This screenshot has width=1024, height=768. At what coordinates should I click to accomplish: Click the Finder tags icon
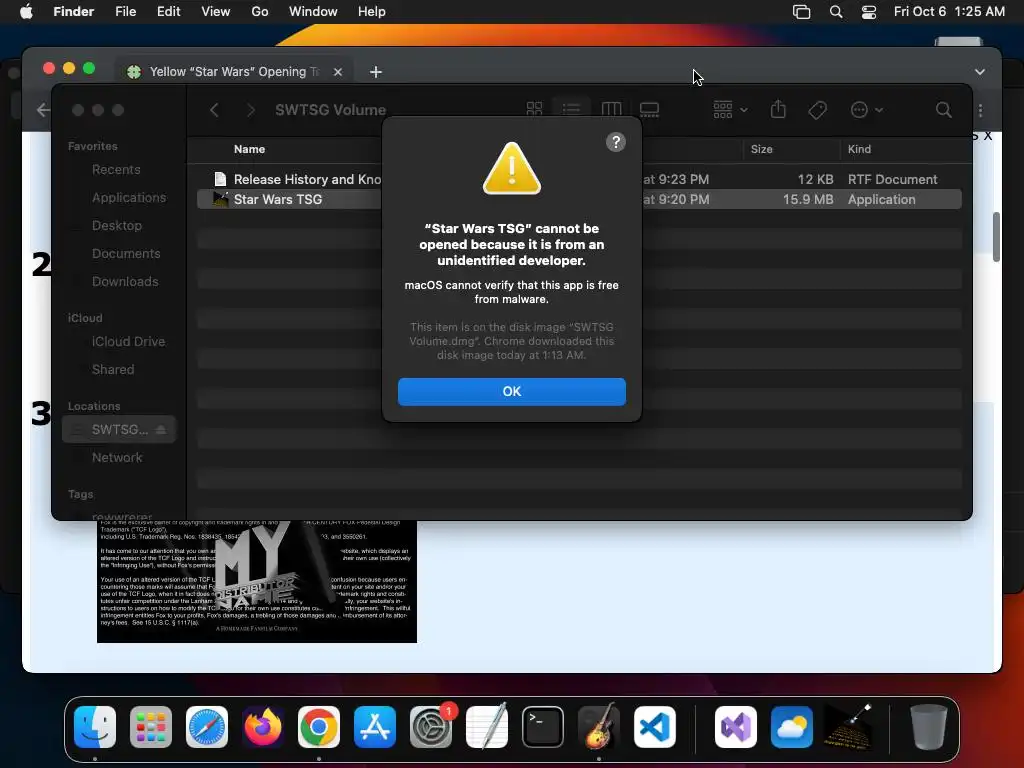click(817, 110)
